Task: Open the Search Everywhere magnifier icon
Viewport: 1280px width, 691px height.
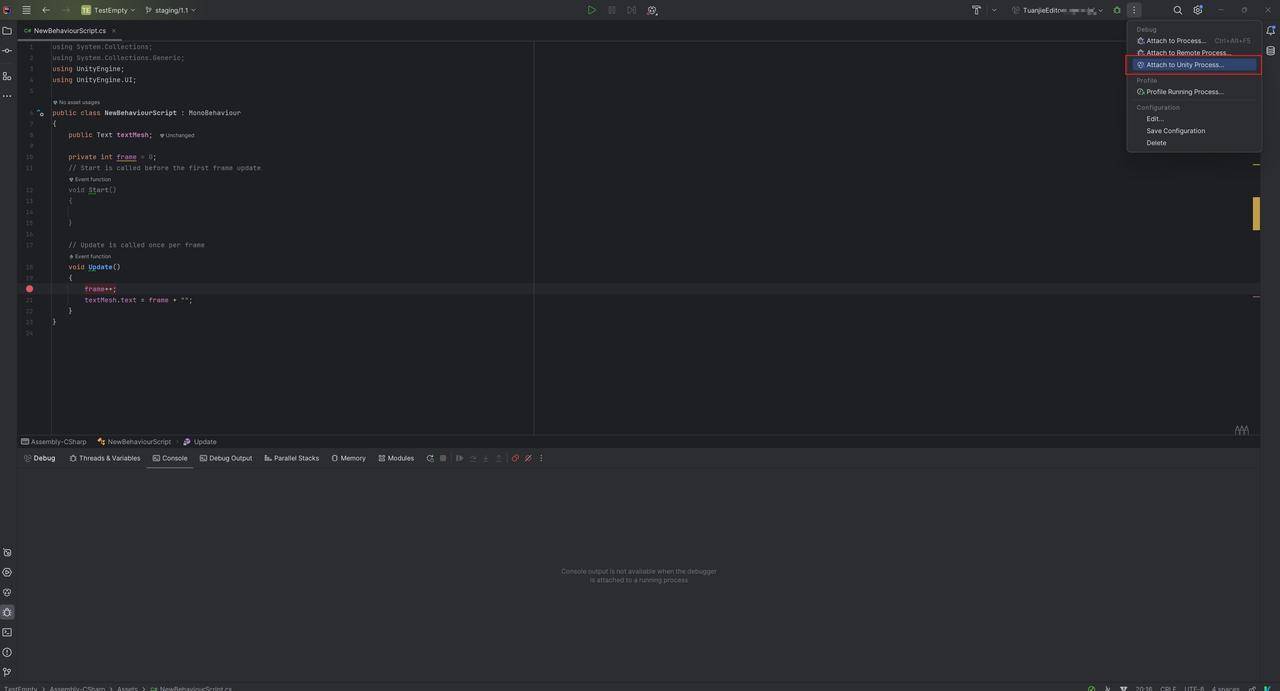Action: 1177,10
